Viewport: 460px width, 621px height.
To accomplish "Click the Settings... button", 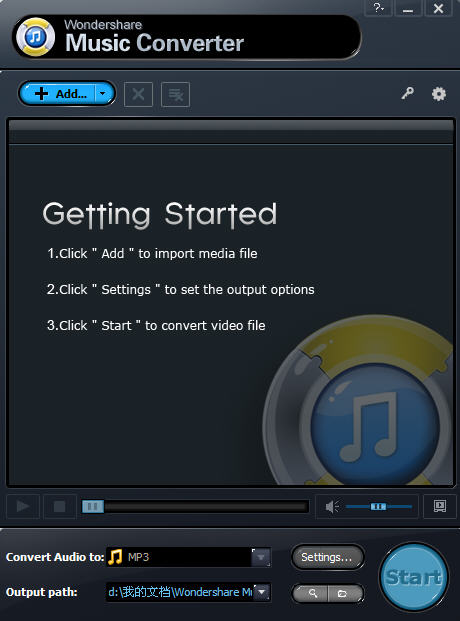I will pos(327,557).
